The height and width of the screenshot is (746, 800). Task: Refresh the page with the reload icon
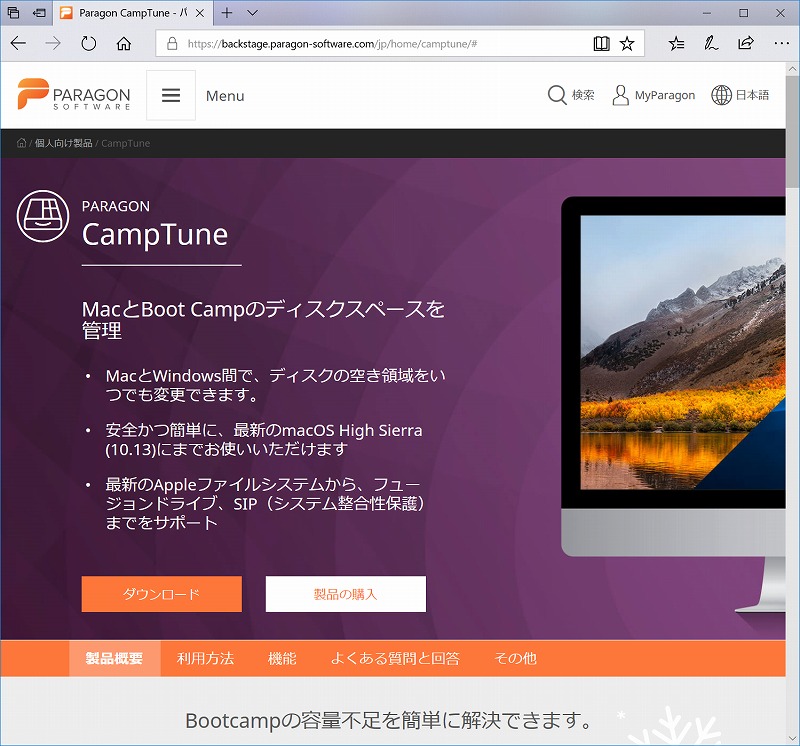pos(89,43)
